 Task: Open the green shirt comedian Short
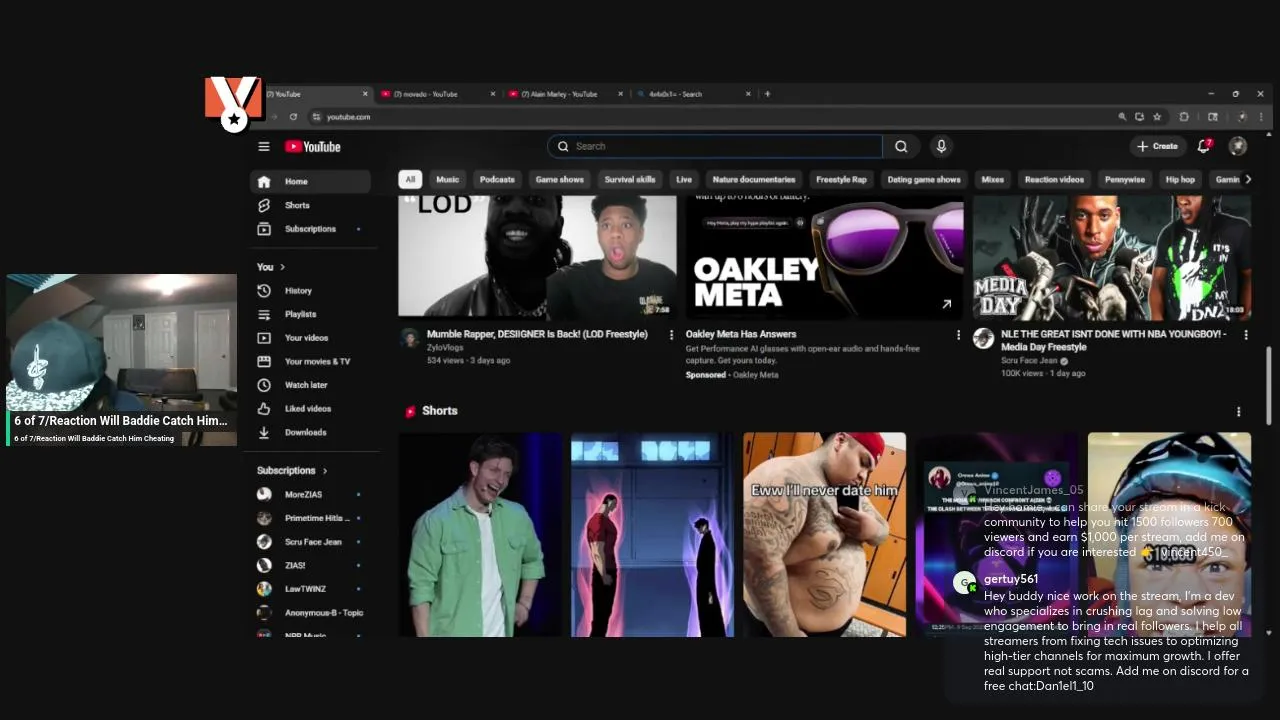(480, 535)
